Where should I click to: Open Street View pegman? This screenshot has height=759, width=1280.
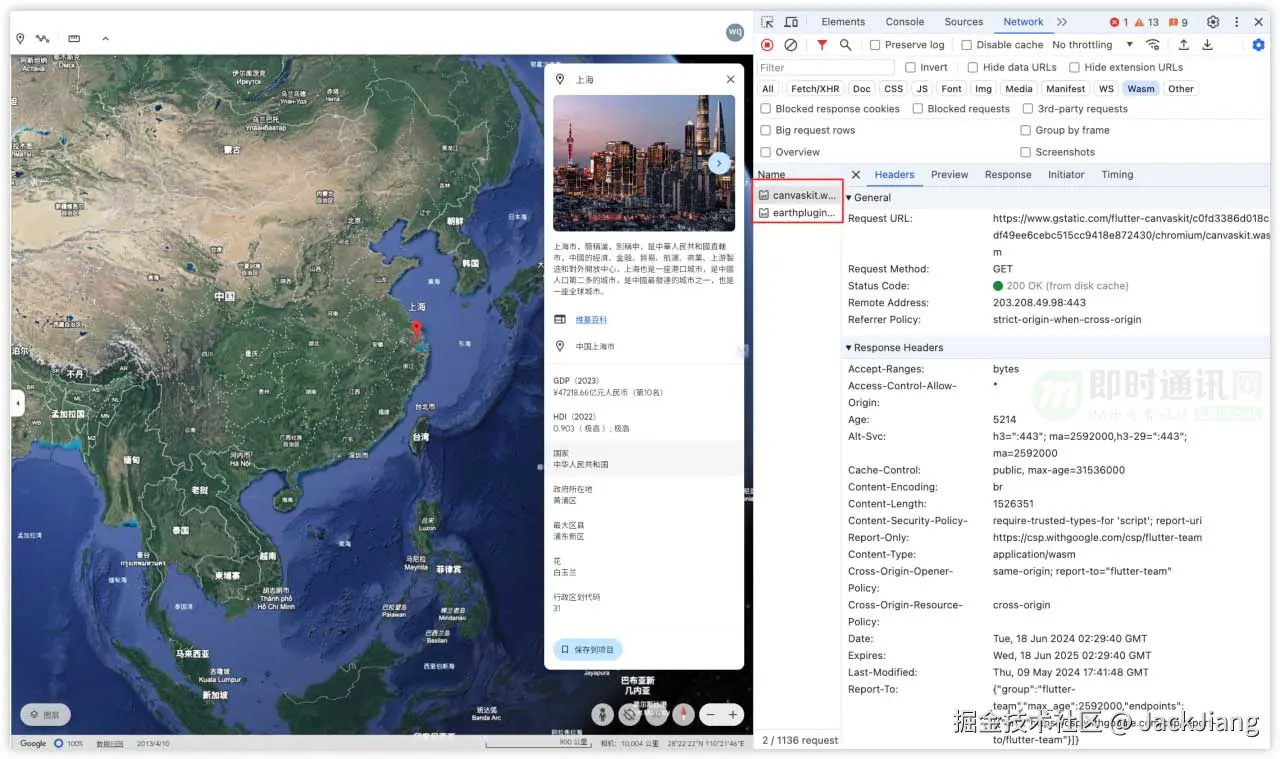[x=602, y=714]
